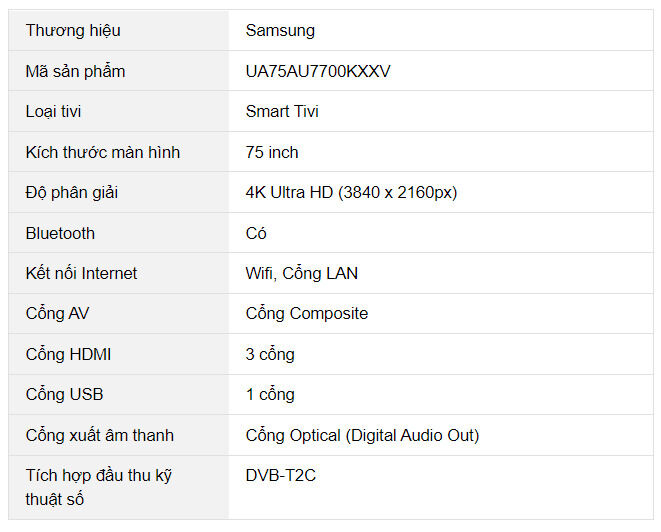The image size is (661, 532).
Task: Select the Wifi, Cổng LAN value
Action: (301, 273)
